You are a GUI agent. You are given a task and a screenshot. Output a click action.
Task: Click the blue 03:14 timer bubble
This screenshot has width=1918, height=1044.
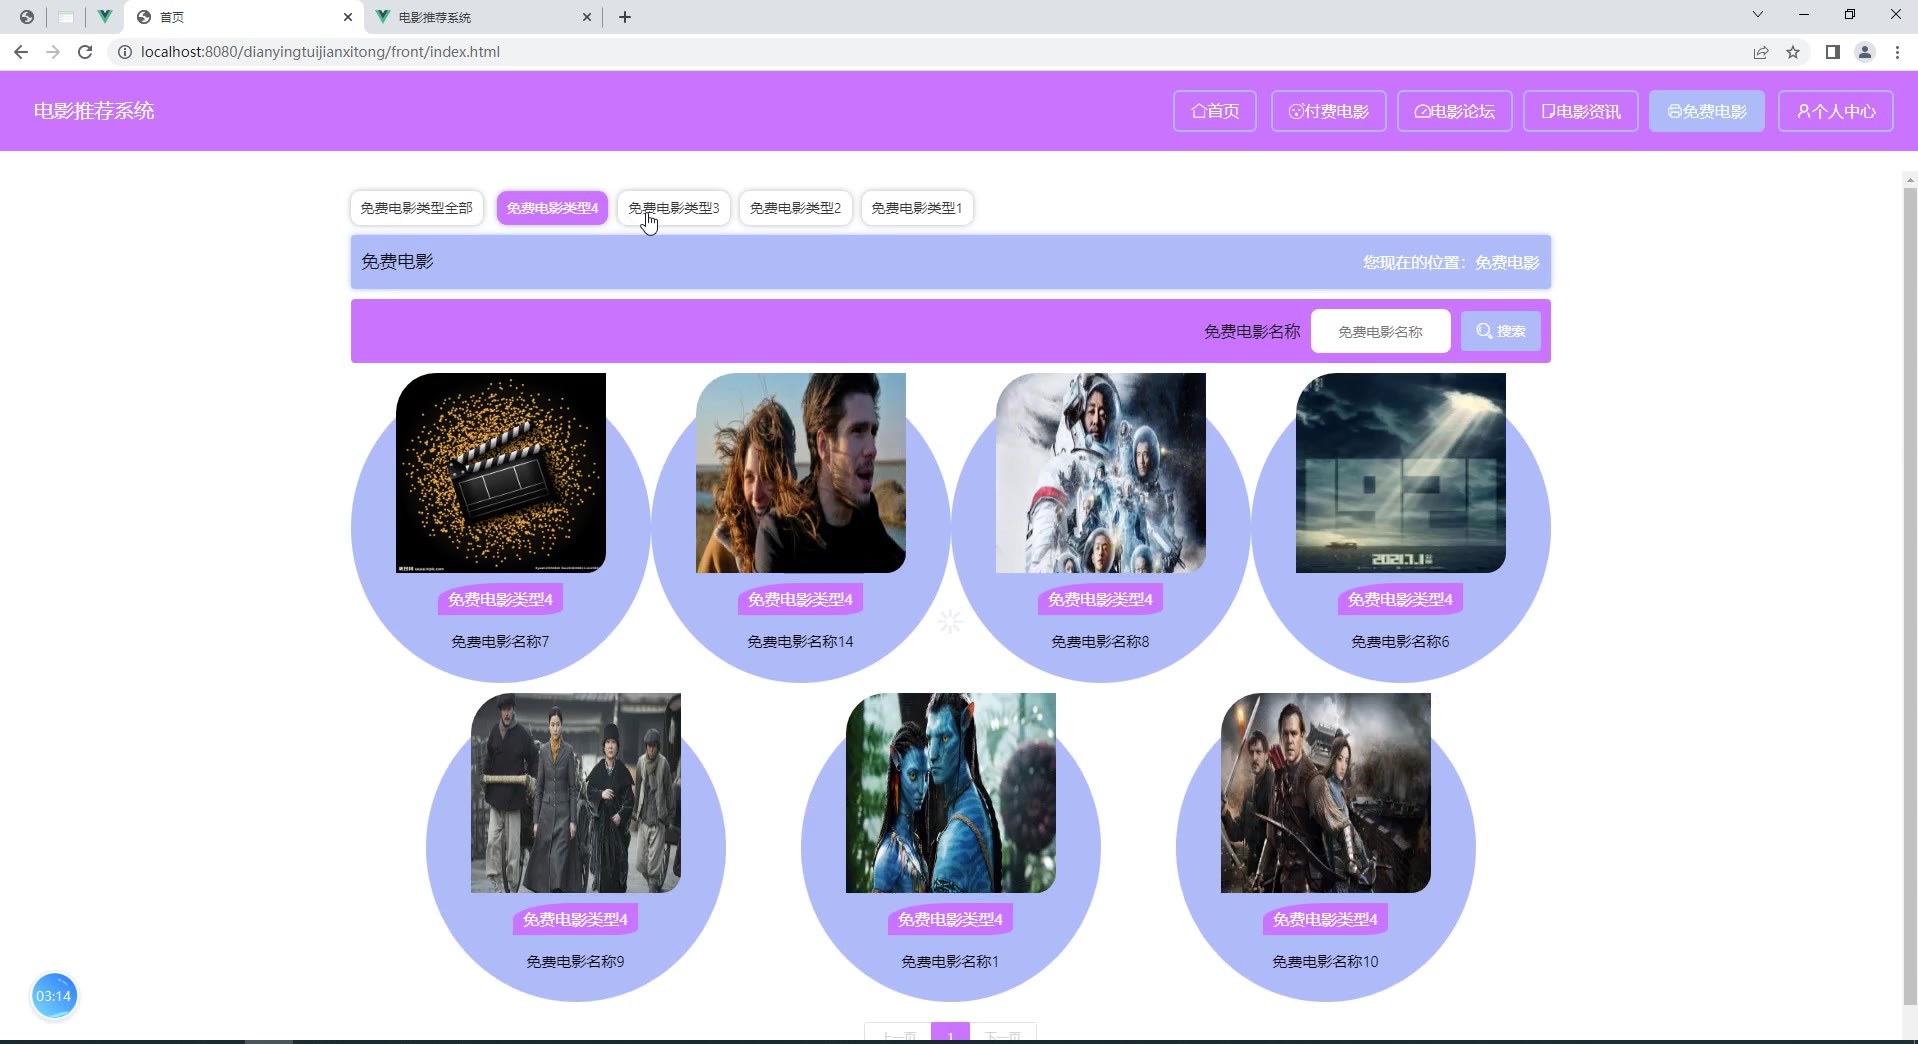(54, 996)
